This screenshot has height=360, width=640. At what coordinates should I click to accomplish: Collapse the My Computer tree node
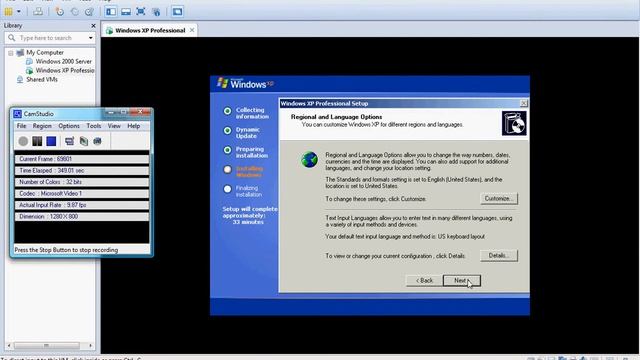tap(11, 53)
